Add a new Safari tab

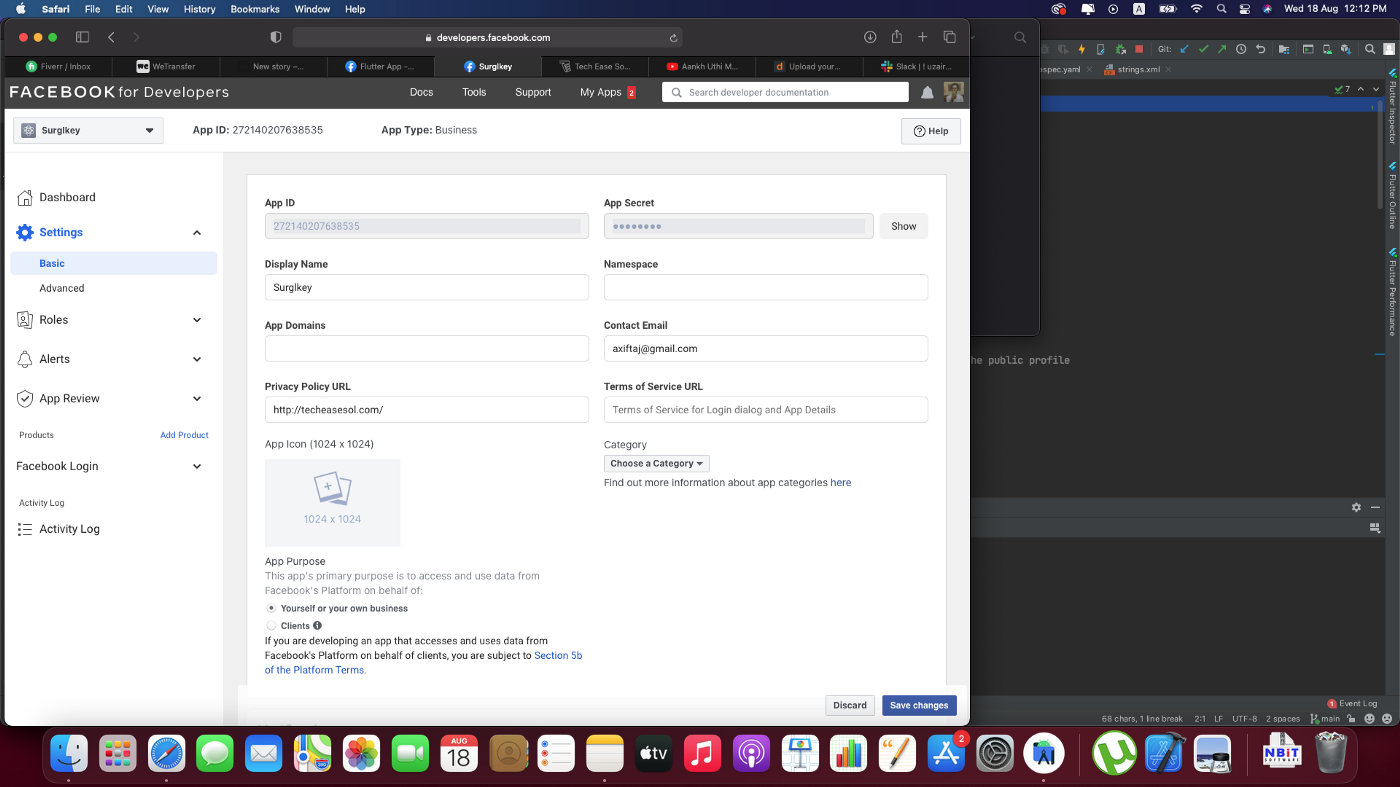pos(923,37)
